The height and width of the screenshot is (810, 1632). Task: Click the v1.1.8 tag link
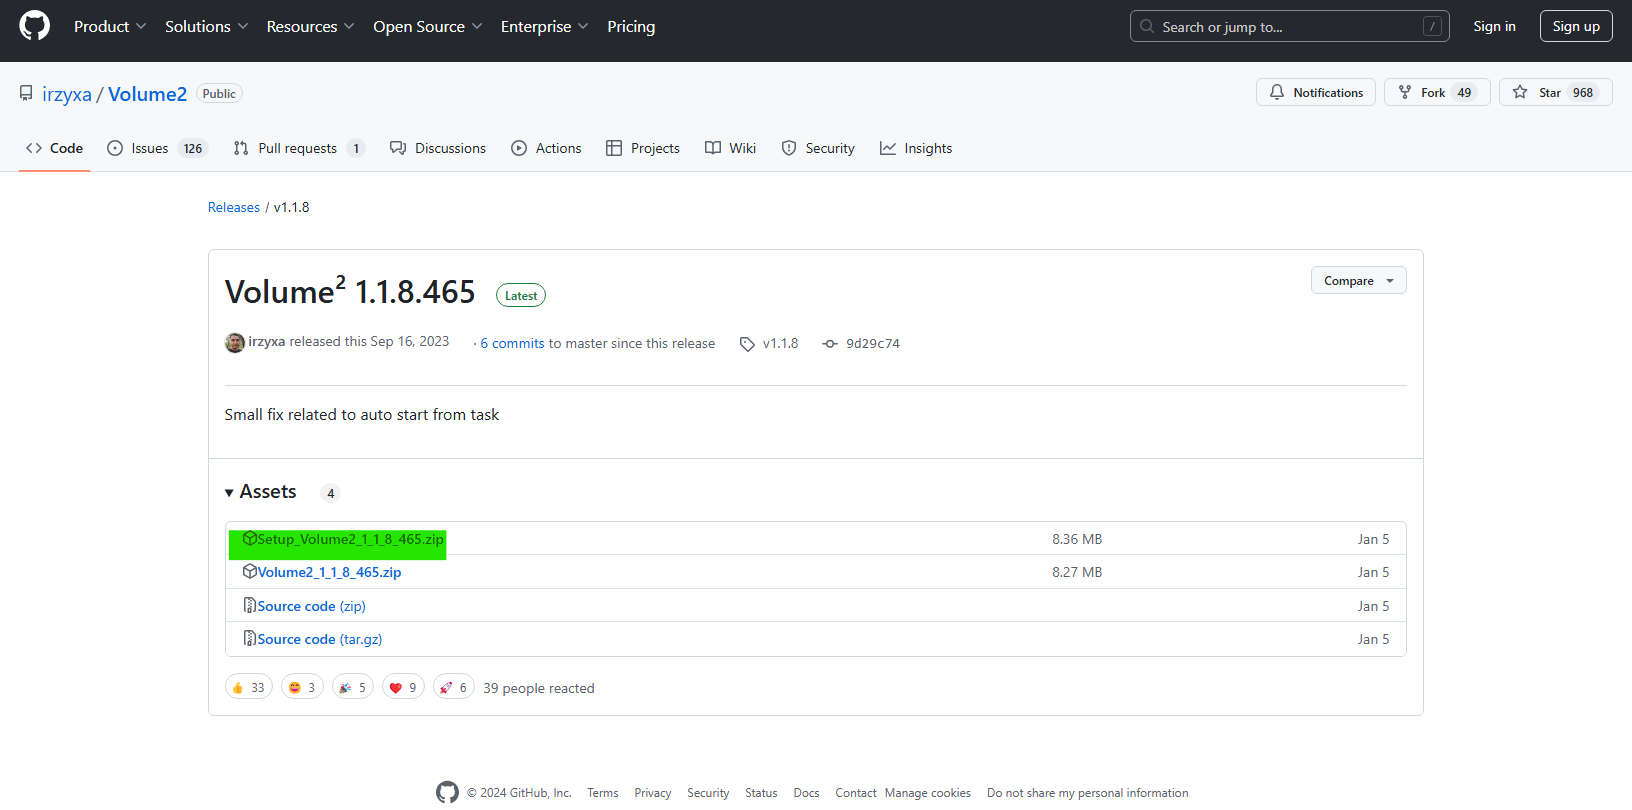click(769, 343)
